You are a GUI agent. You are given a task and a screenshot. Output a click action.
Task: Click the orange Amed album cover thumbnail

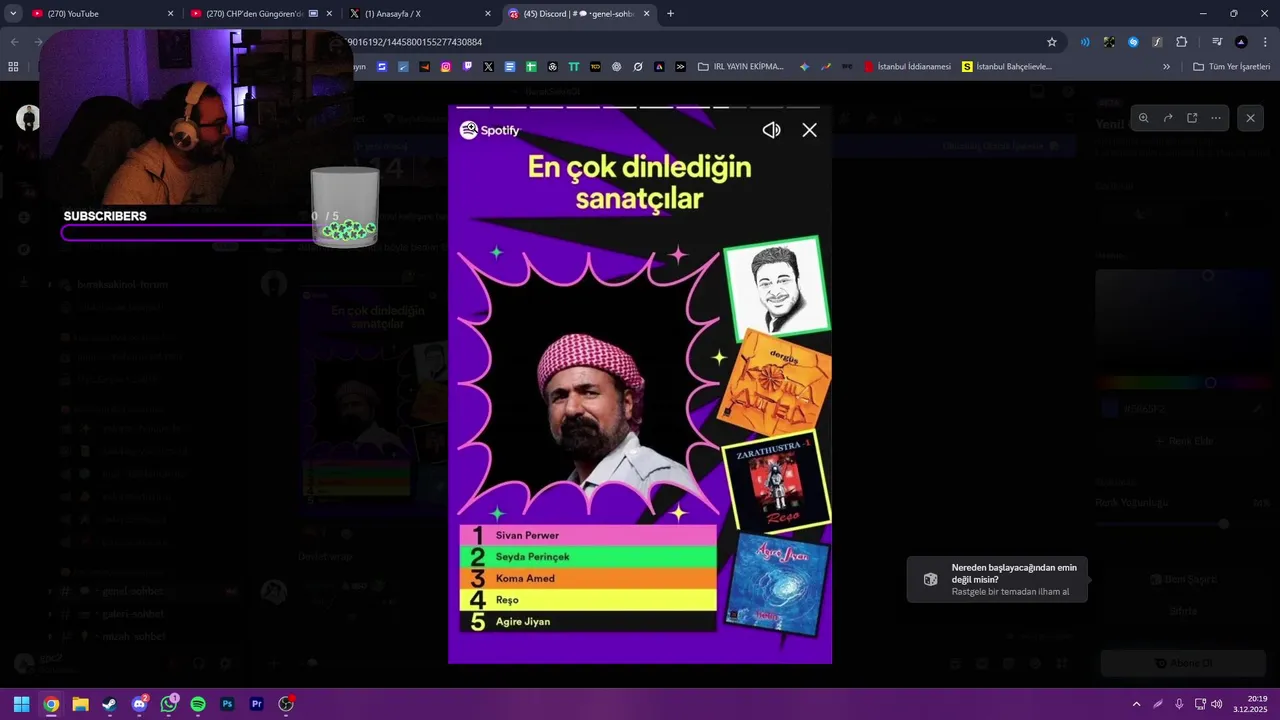(774, 383)
